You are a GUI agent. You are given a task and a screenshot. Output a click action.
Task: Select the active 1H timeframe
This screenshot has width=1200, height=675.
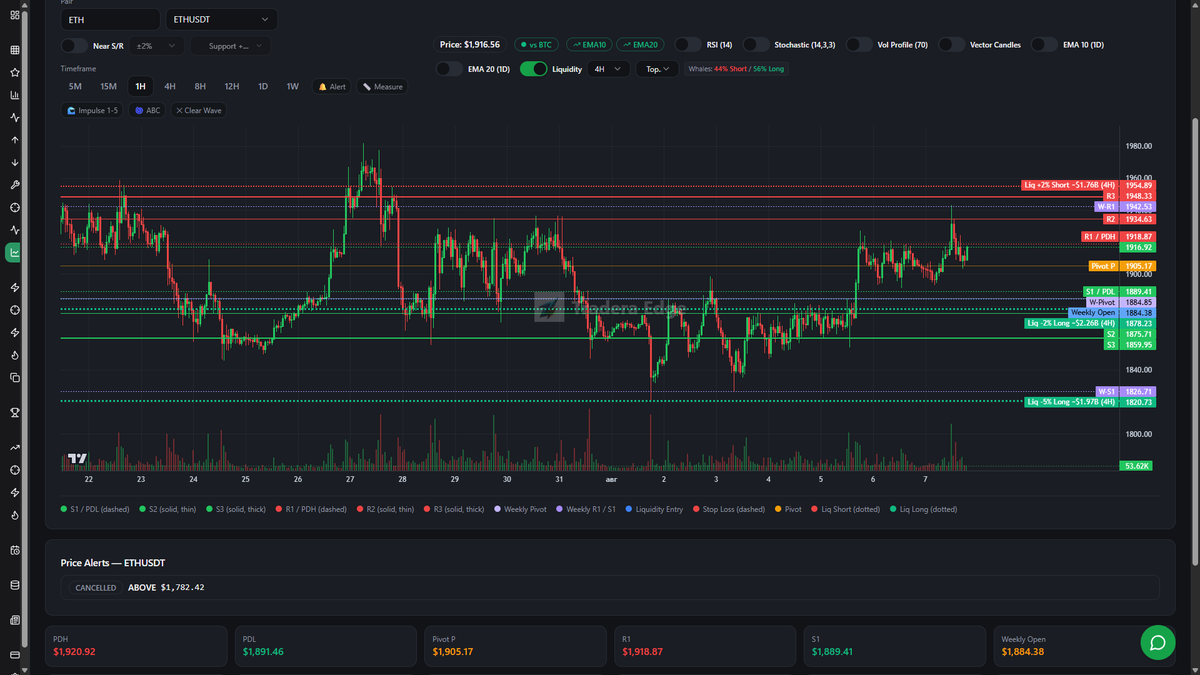click(140, 87)
